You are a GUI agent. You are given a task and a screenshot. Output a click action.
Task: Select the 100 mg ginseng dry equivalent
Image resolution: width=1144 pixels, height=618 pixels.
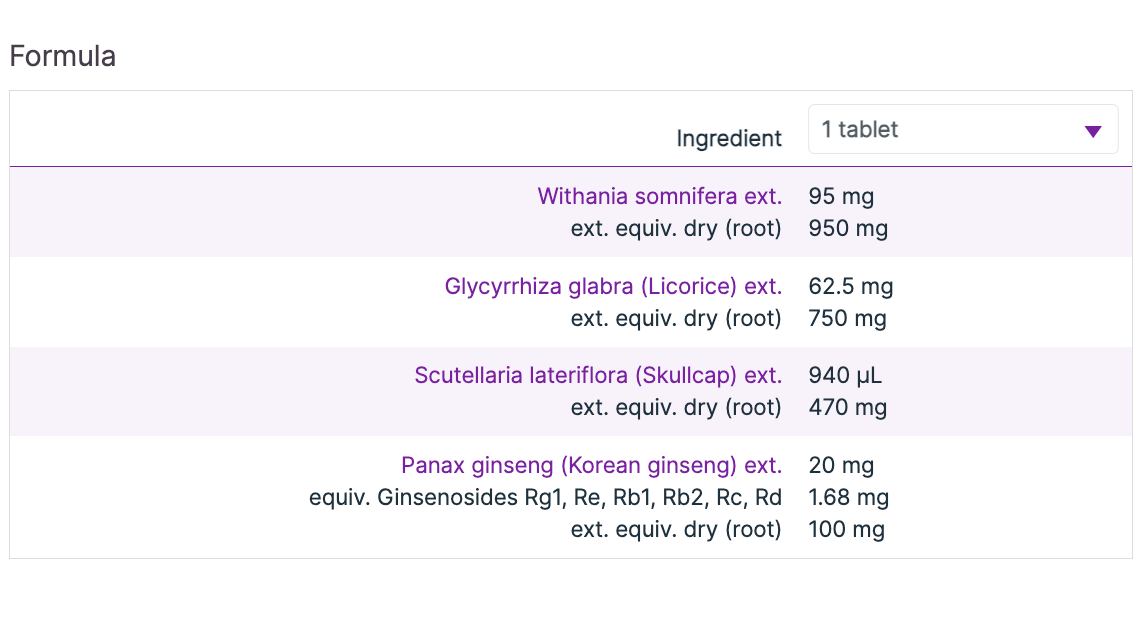pos(846,529)
